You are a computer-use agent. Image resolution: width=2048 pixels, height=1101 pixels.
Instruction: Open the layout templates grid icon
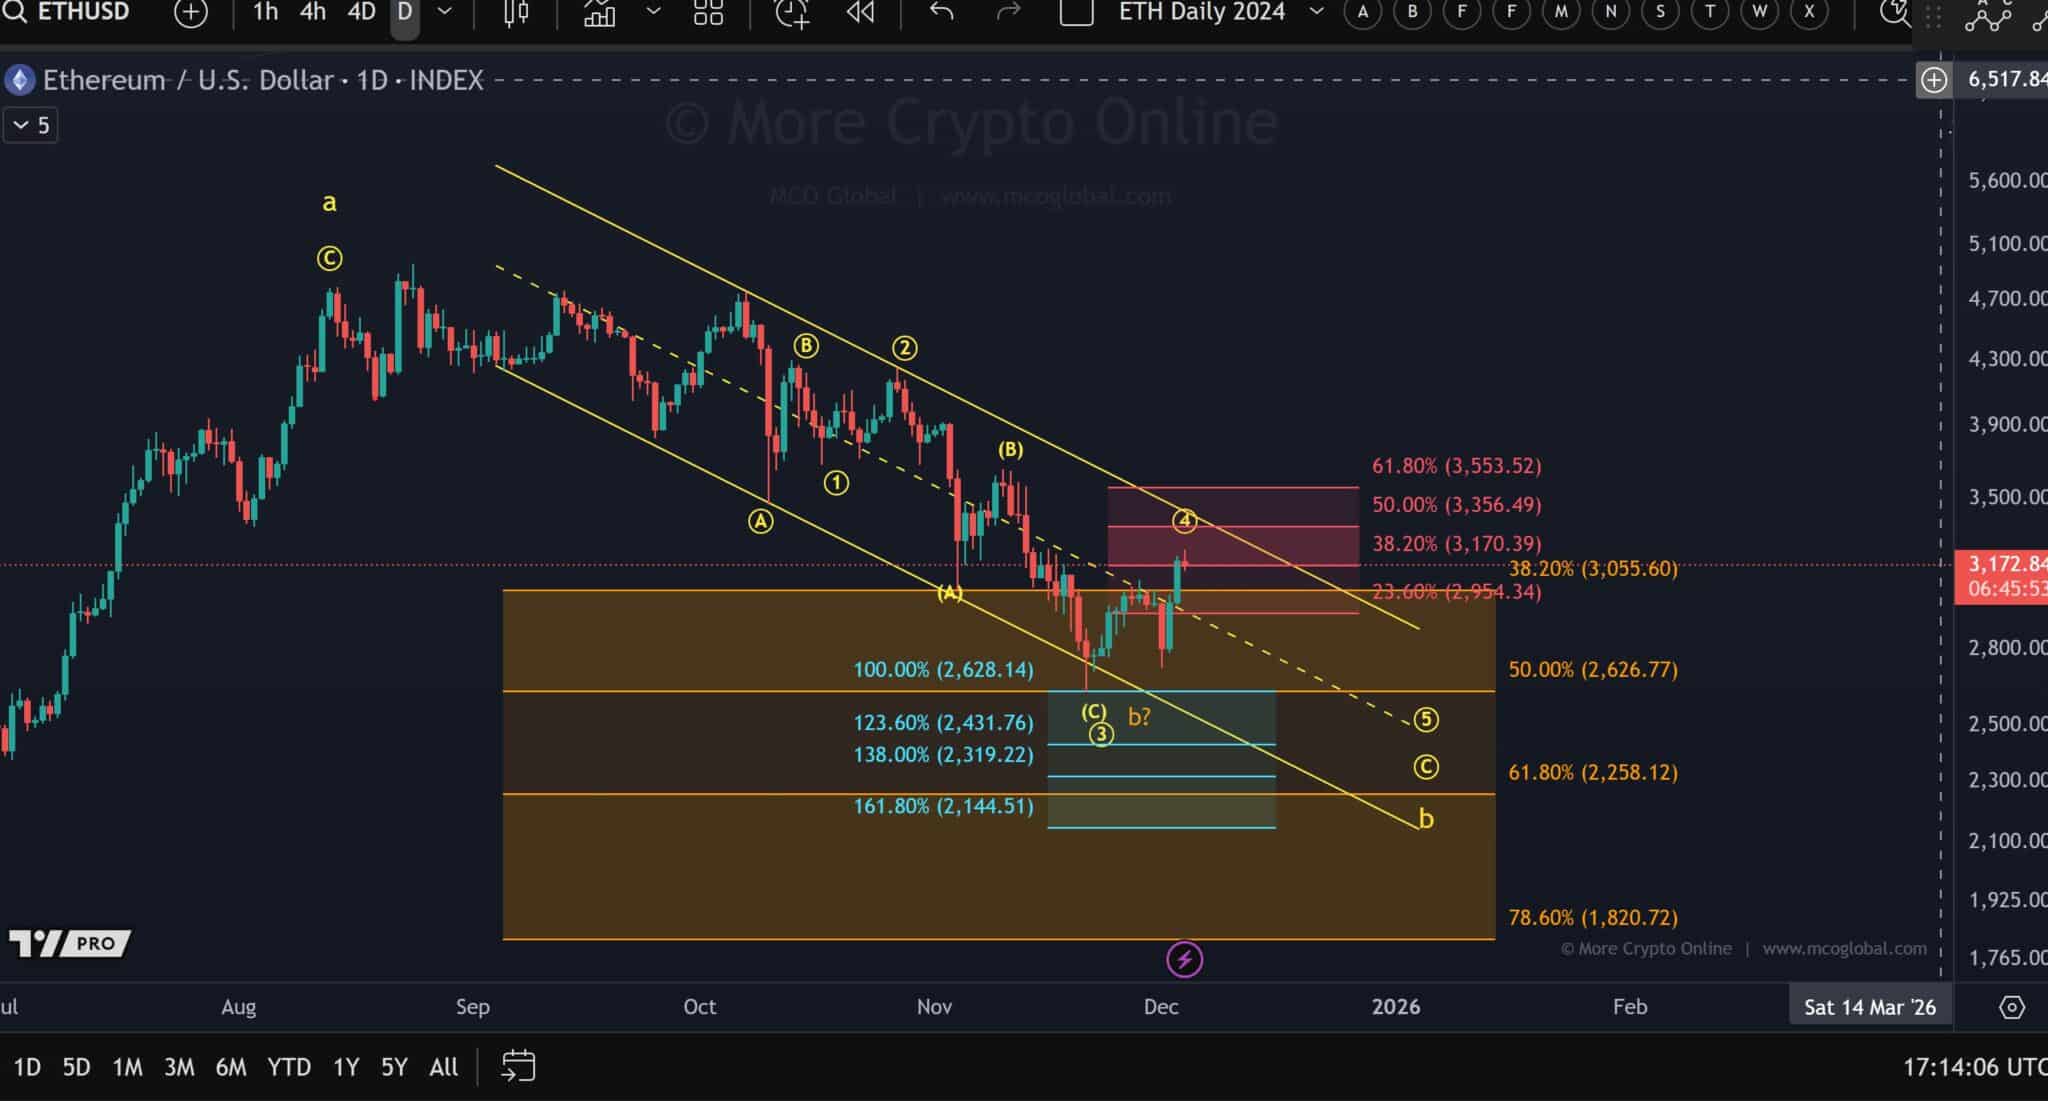click(708, 13)
